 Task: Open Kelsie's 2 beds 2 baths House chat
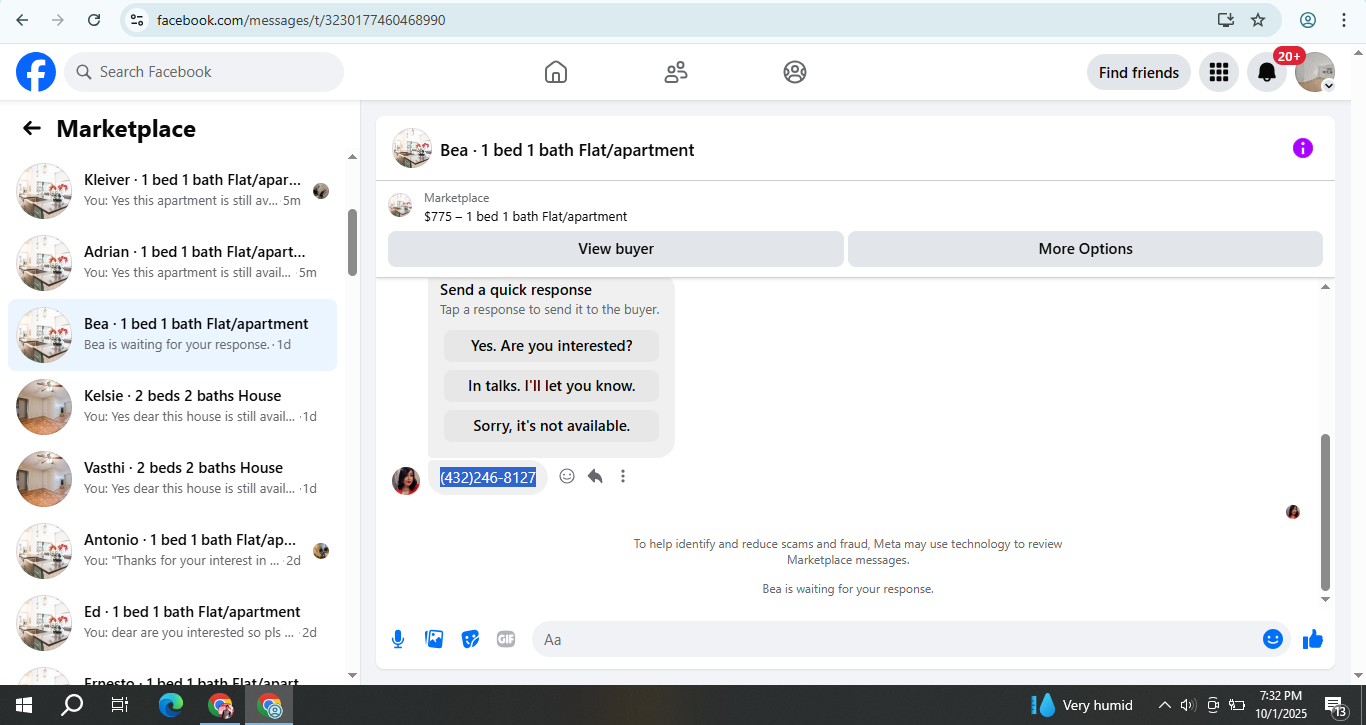point(172,406)
